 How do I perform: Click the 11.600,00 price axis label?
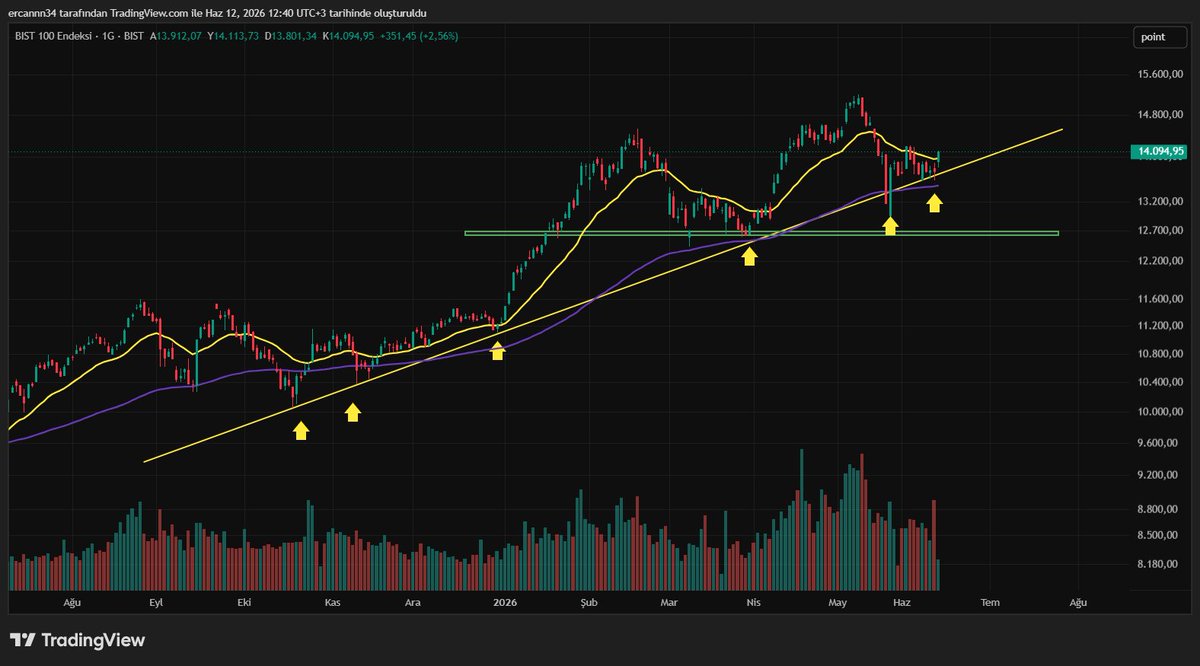1160,299
